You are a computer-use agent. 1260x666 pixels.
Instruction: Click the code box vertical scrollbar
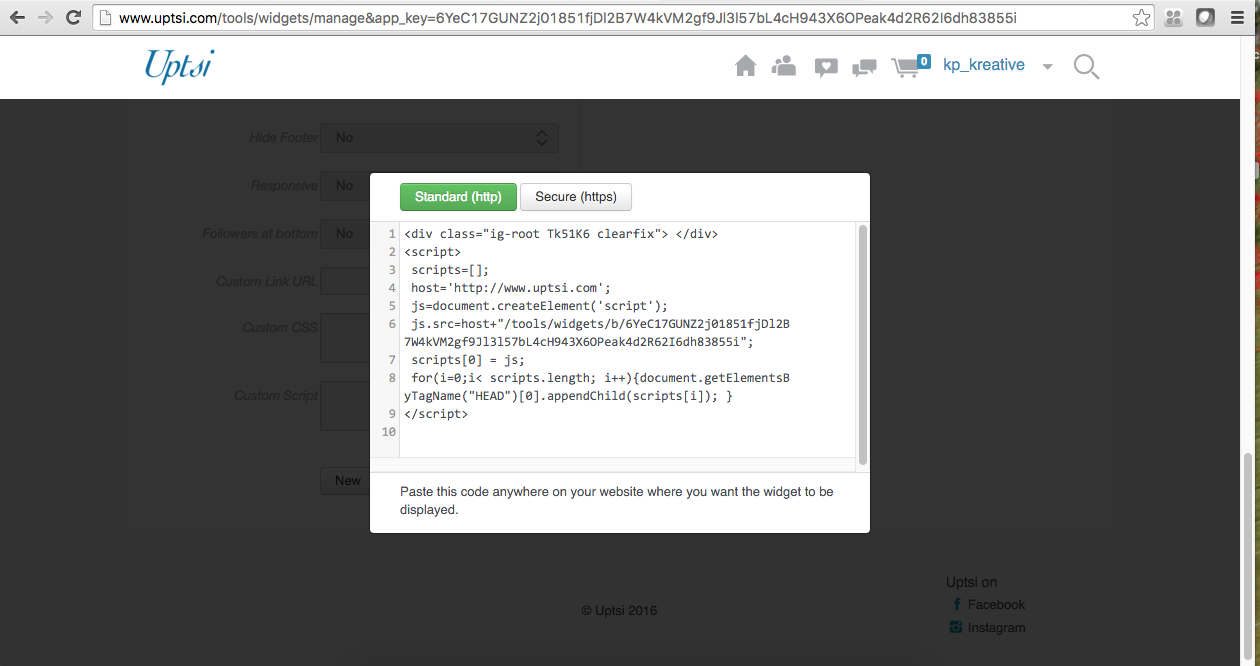point(863,345)
